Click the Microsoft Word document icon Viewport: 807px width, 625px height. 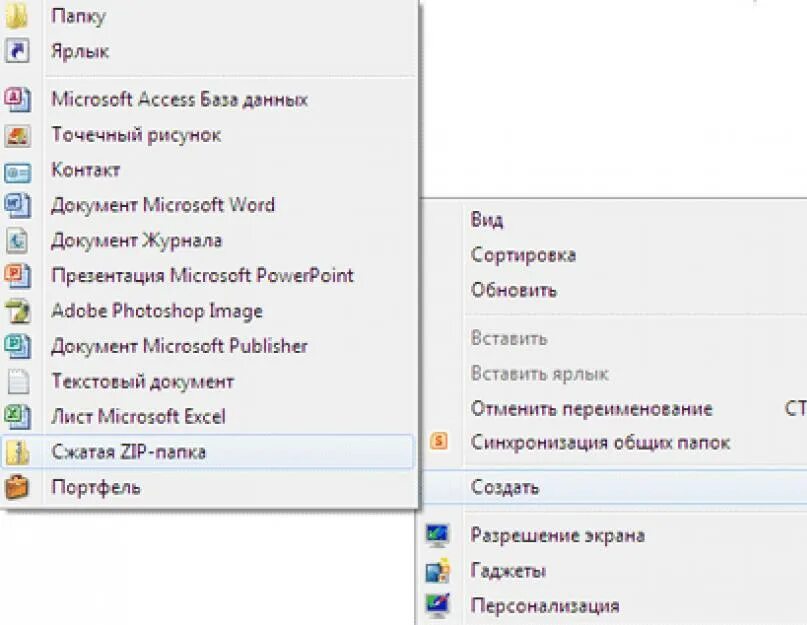click(17, 205)
